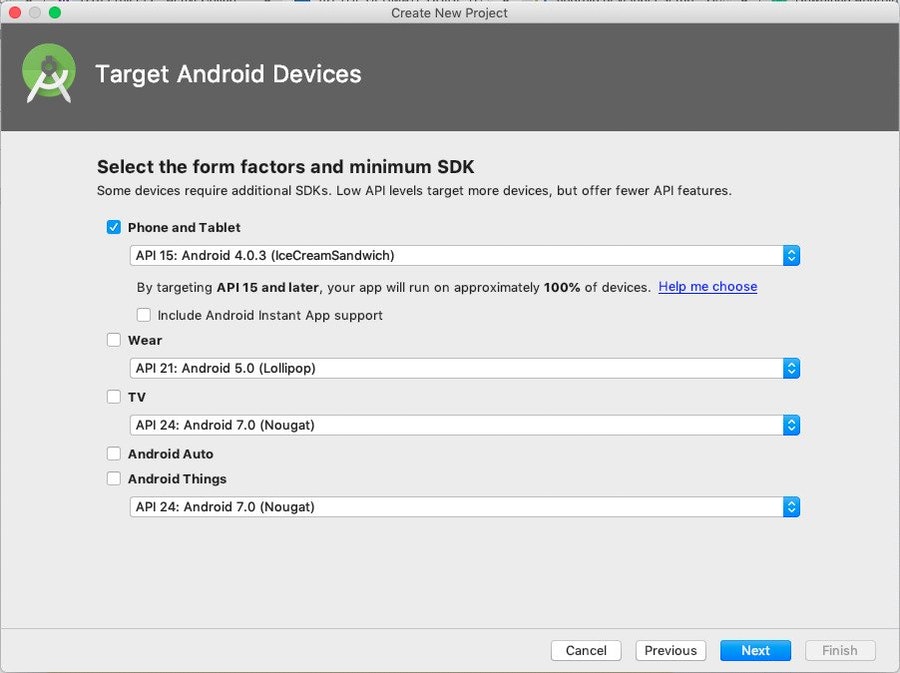Click the Help me choose link
Image resolution: width=900 pixels, height=673 pixels.
[x=707, y=287]
